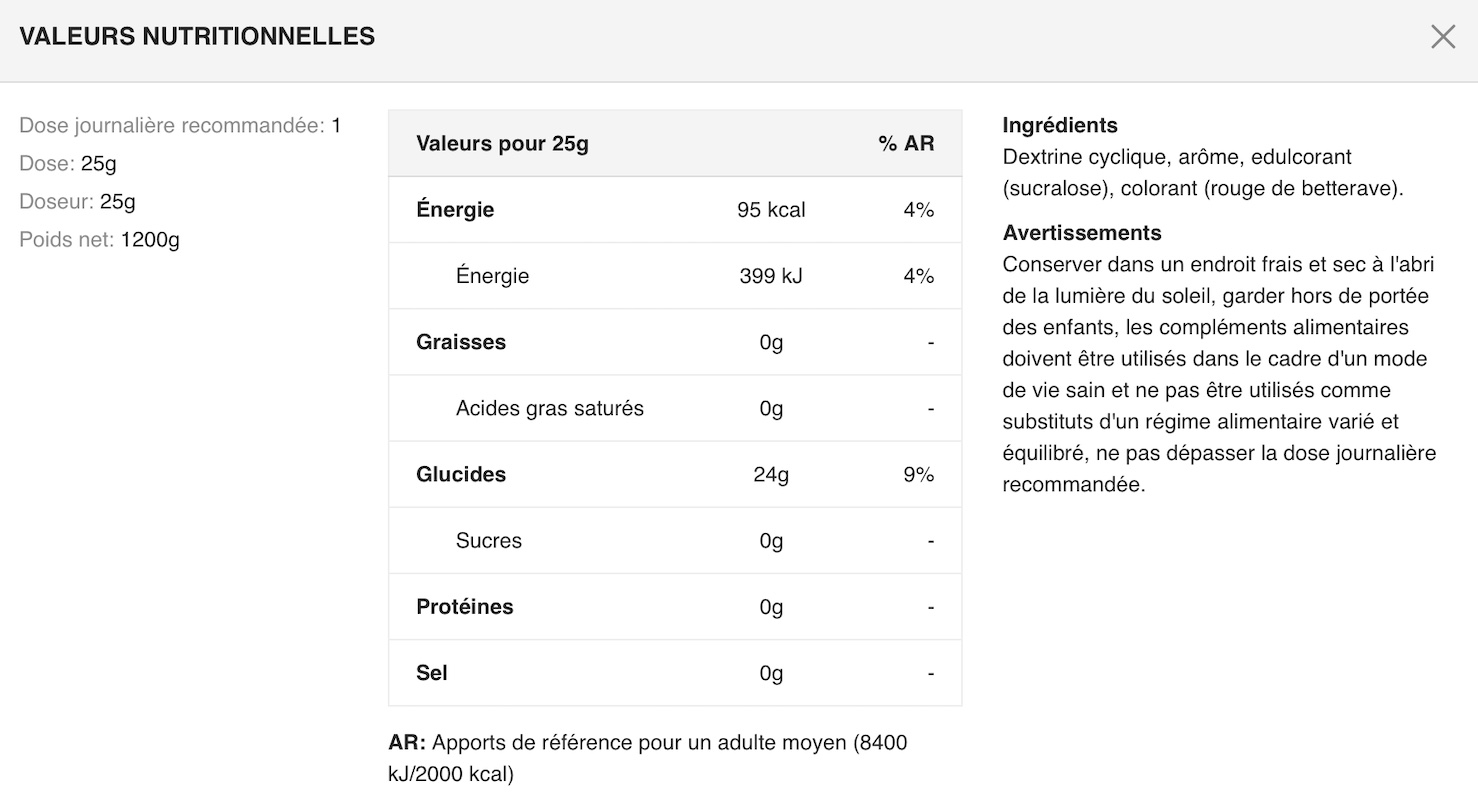
Task: Select the Doseur label text
Action: (56, 202)
